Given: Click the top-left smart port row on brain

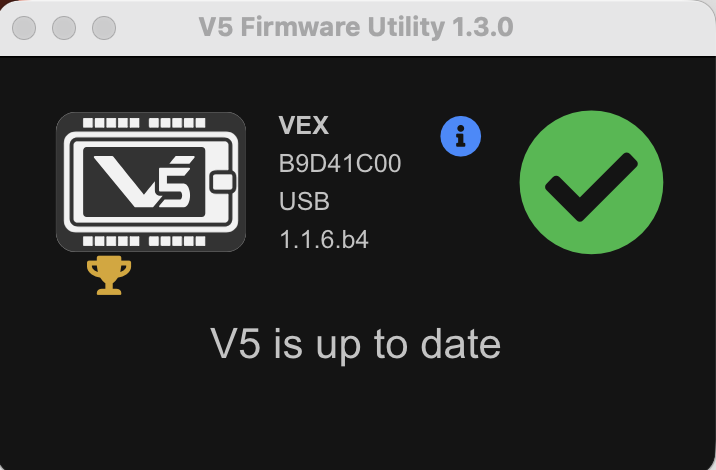Looking at the screenshot, I should click(111, 123).
